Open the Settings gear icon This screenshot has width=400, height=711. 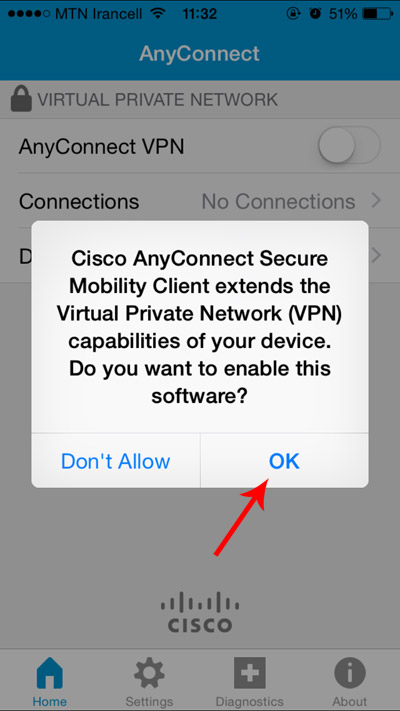tap(149, 674)
